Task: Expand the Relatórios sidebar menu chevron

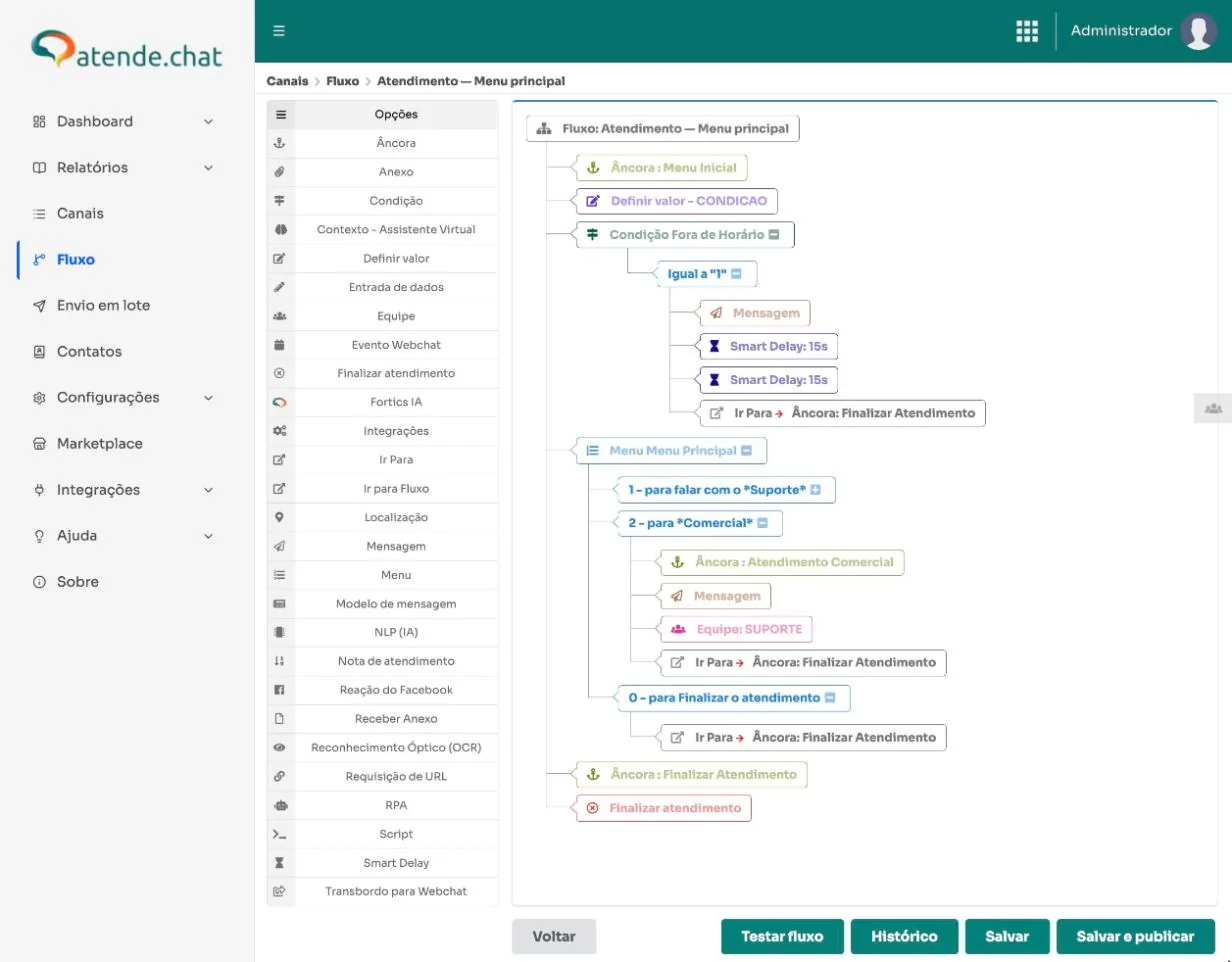Action: (208, 168)
